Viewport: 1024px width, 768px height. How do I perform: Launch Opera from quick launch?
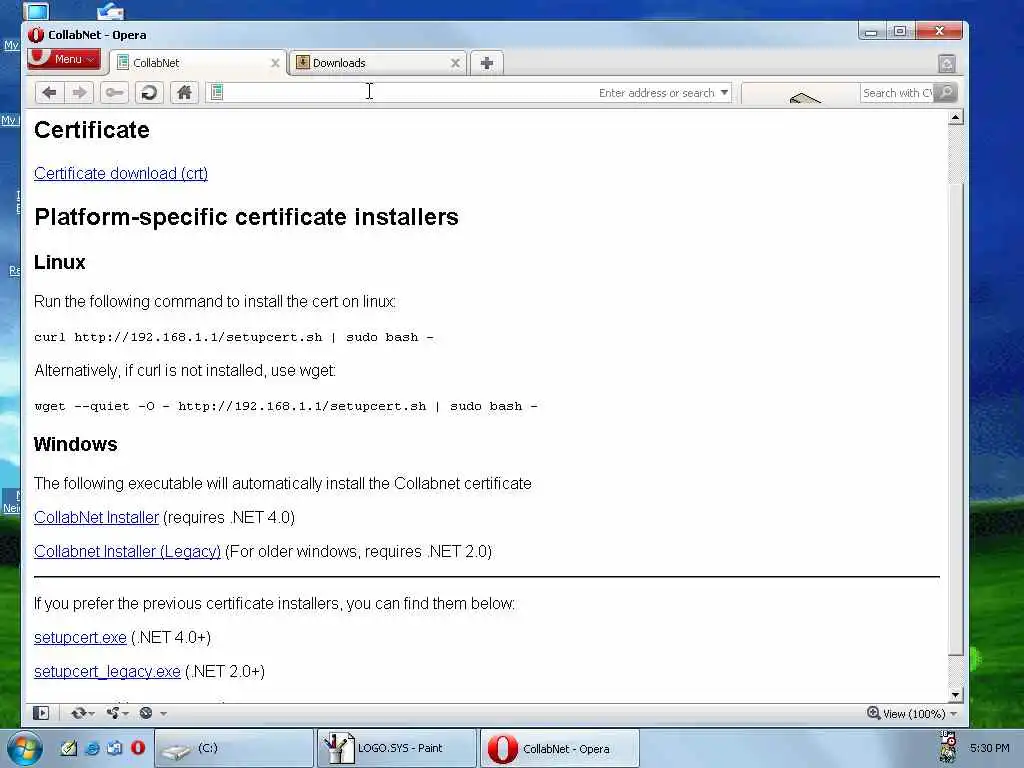click(x=138, y=748)
